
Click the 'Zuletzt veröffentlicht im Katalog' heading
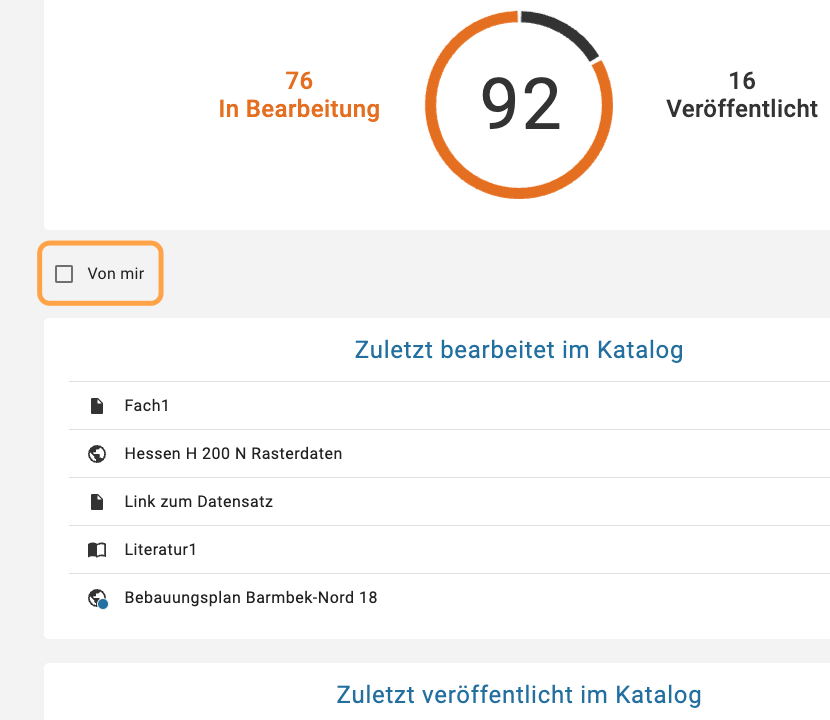click(x=519, y=695)
